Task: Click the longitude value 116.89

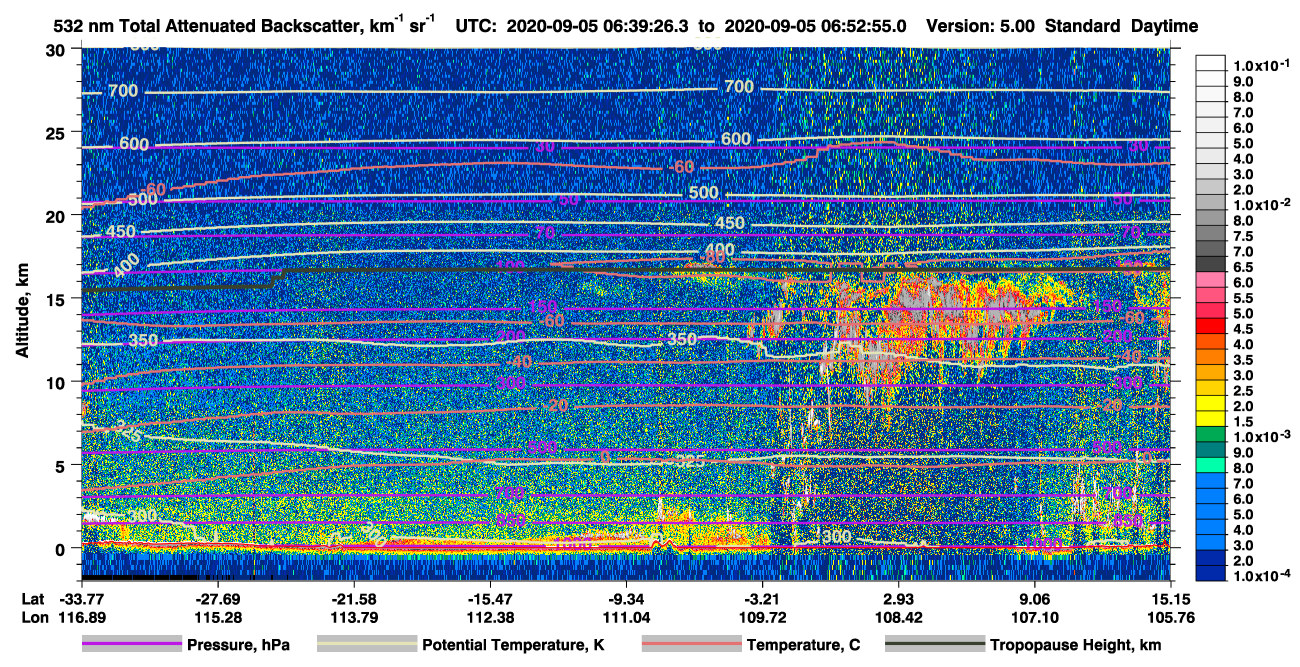Action: (x=82, y=617)
